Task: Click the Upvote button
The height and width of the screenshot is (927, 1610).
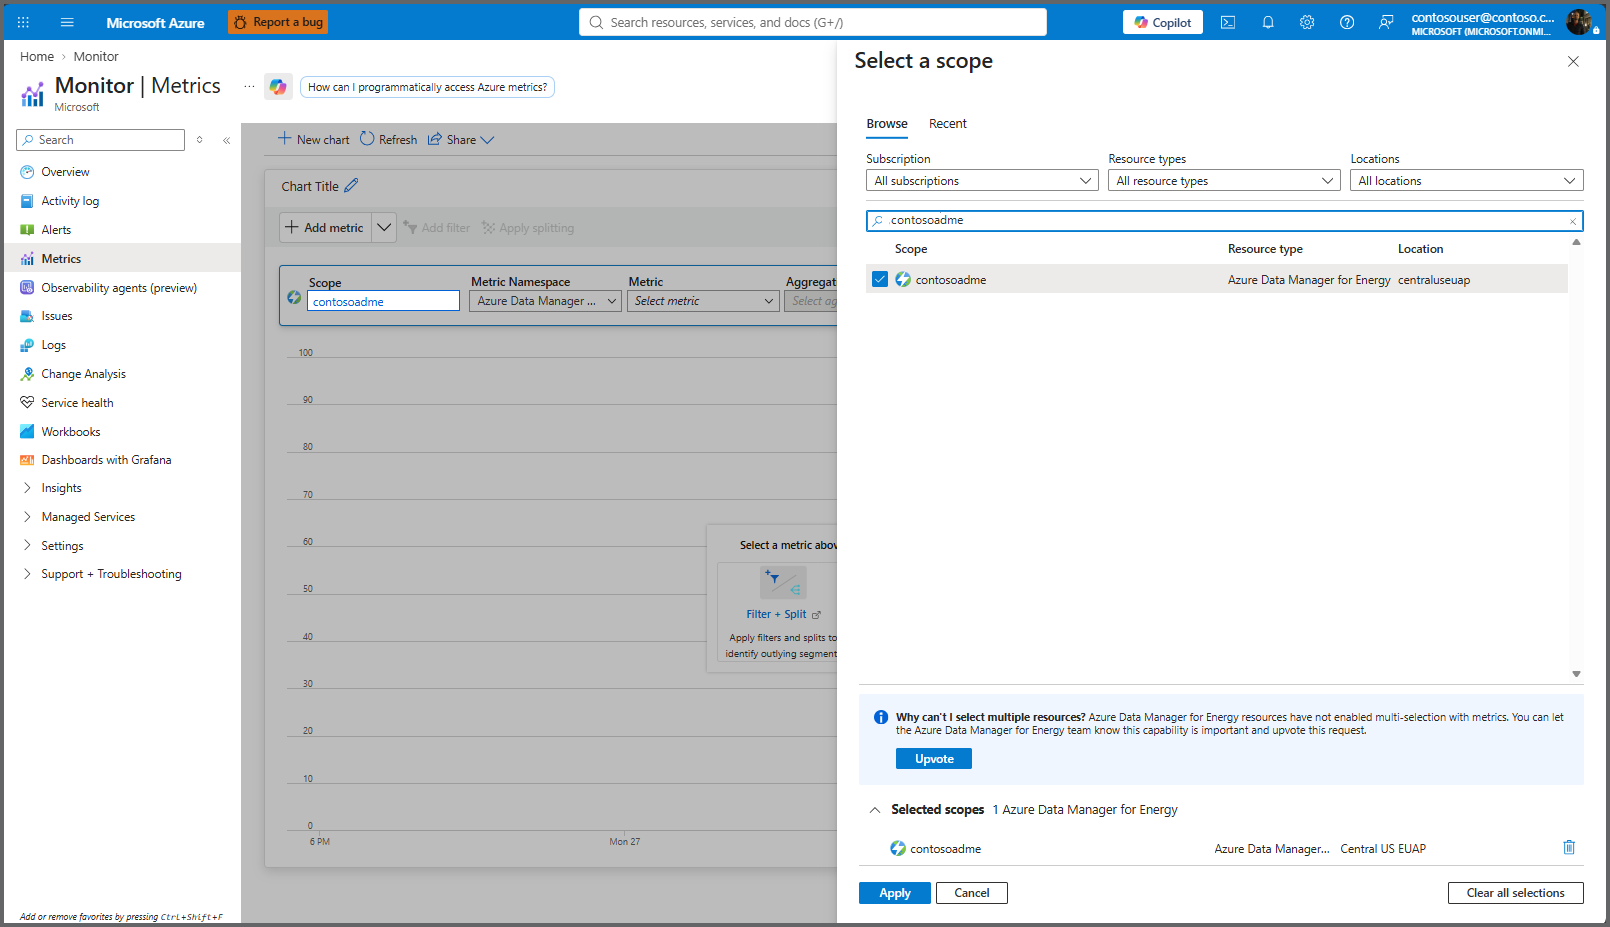Action: point(934,759)
